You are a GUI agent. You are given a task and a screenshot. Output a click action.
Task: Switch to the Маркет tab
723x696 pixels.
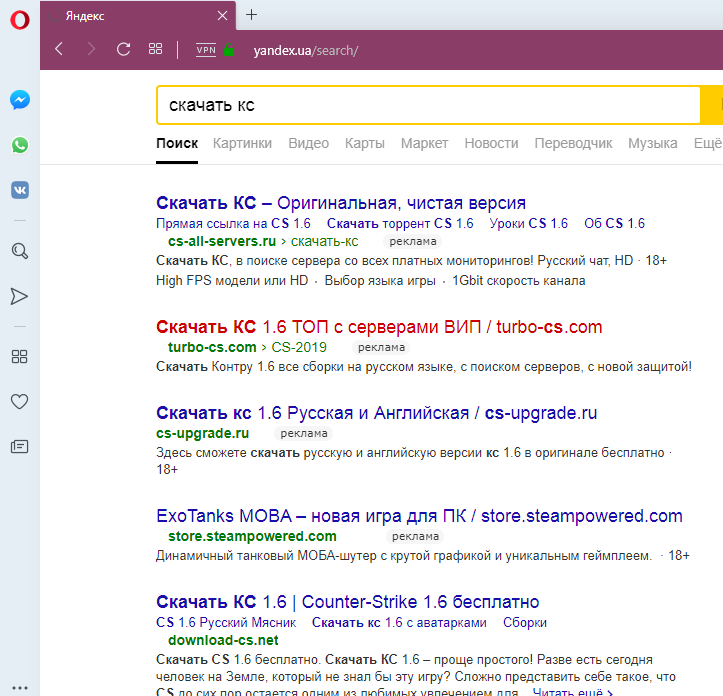tap(424, 143)
